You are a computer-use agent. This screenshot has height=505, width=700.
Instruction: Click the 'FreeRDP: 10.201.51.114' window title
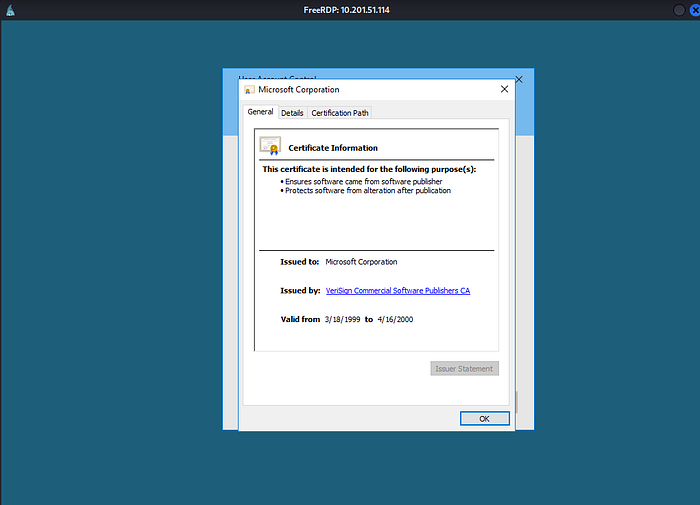click(346, 10)
